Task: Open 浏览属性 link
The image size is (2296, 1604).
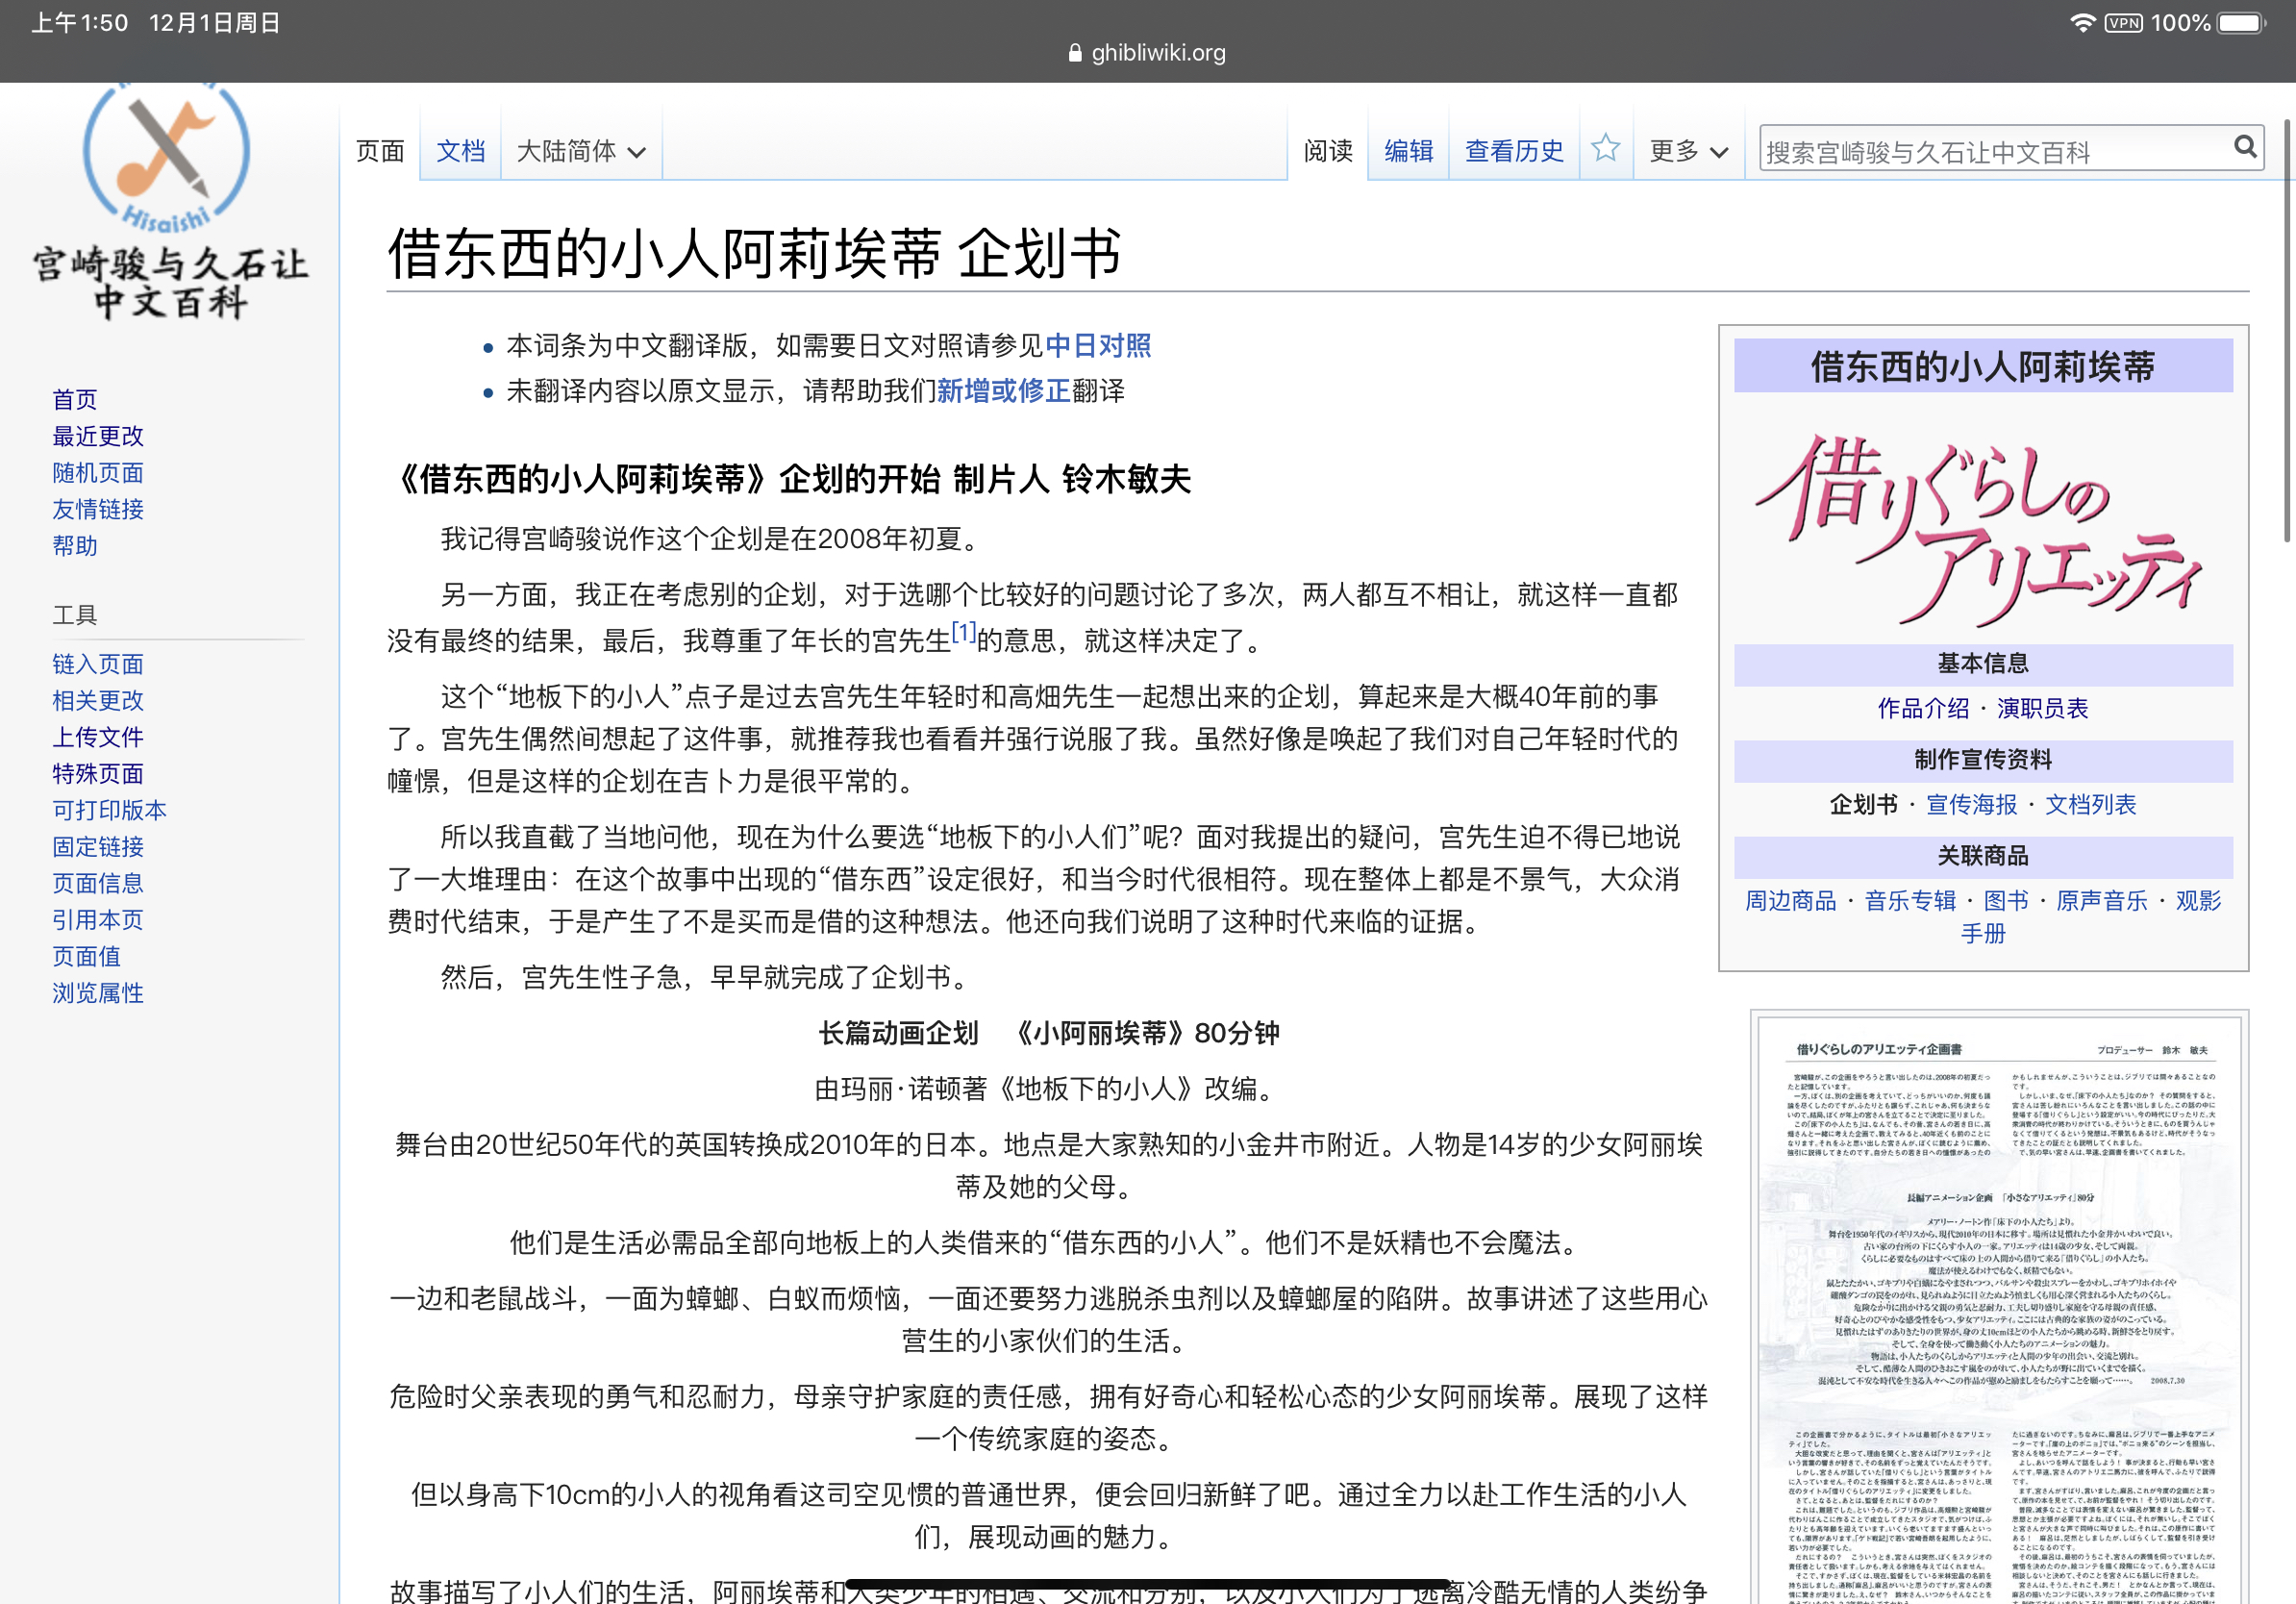Action: 98,993
